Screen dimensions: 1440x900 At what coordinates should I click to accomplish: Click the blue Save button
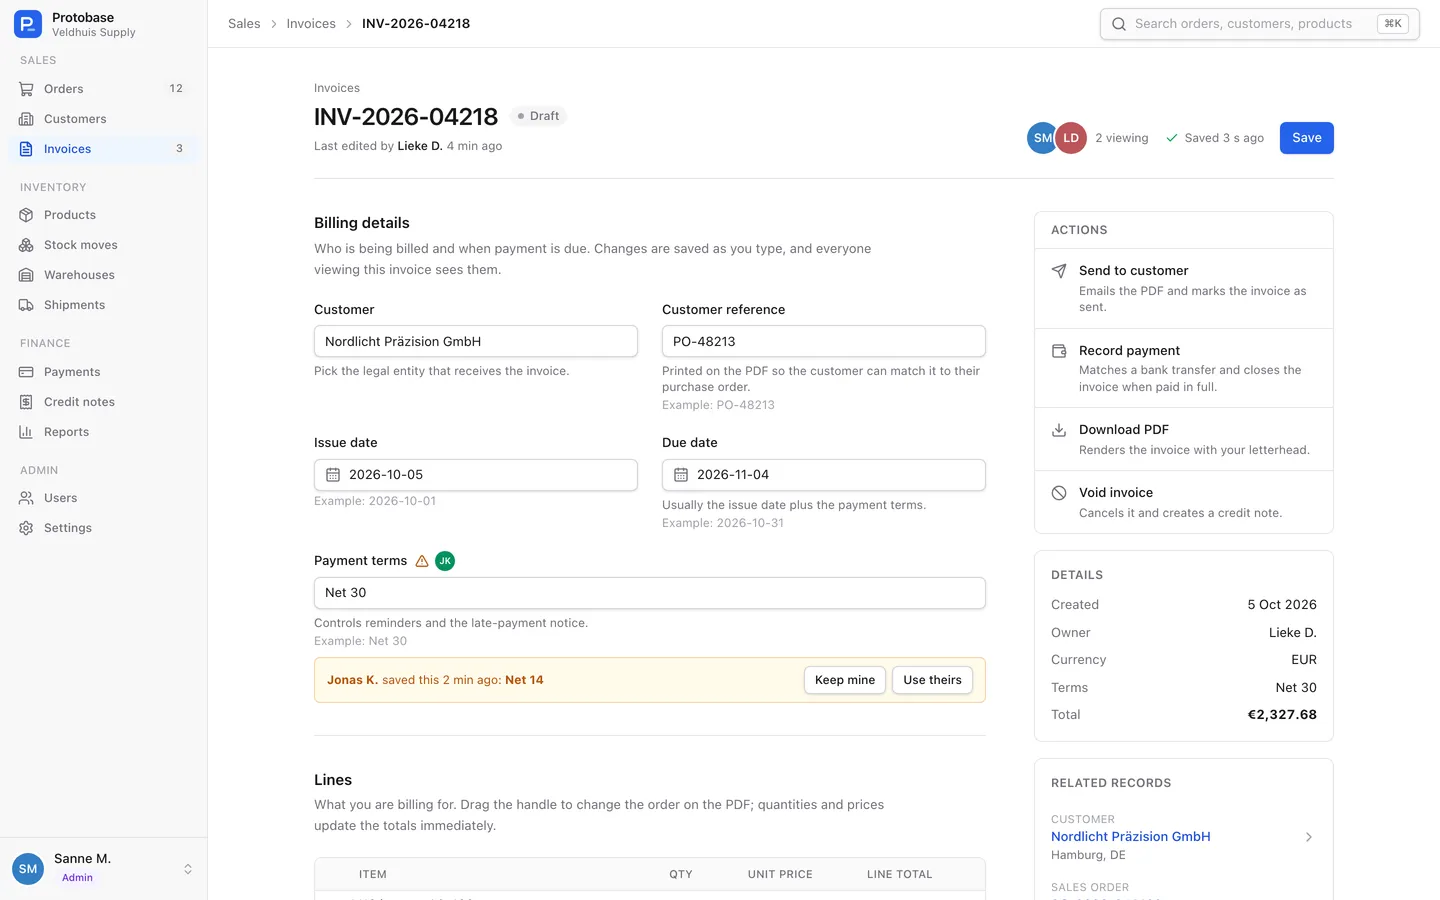[1306, 138]
